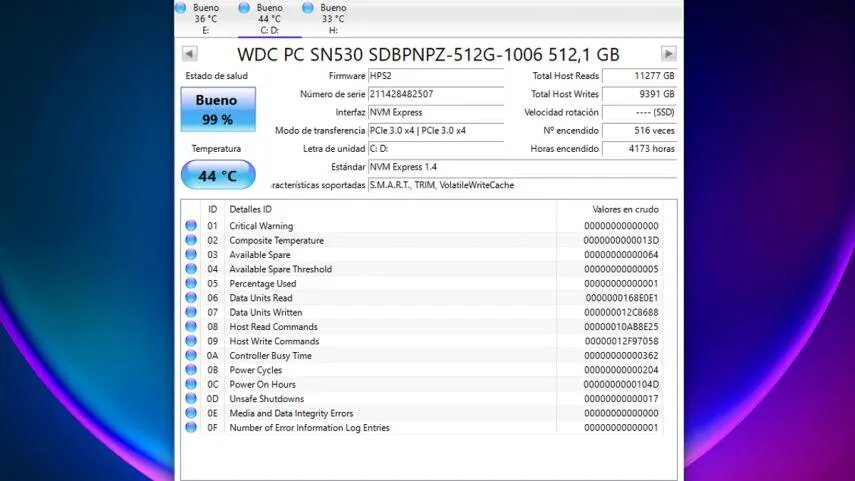Screen dimensions: 855x481
Task: Click the next disk arrow button
Action: 669,54
